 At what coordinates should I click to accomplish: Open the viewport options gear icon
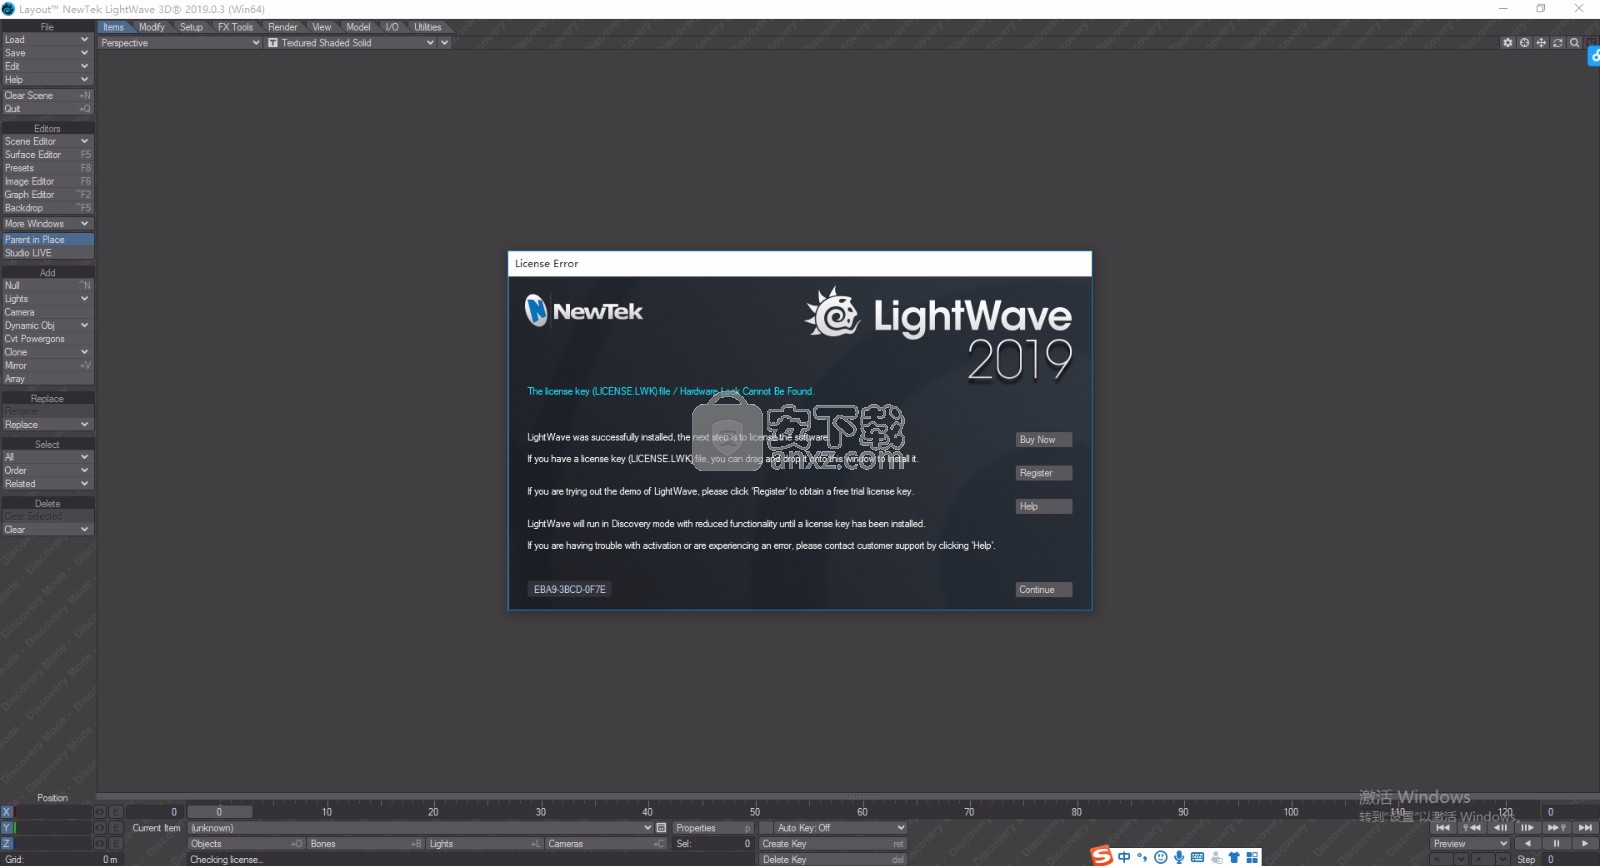click(x=1508, y=43)
